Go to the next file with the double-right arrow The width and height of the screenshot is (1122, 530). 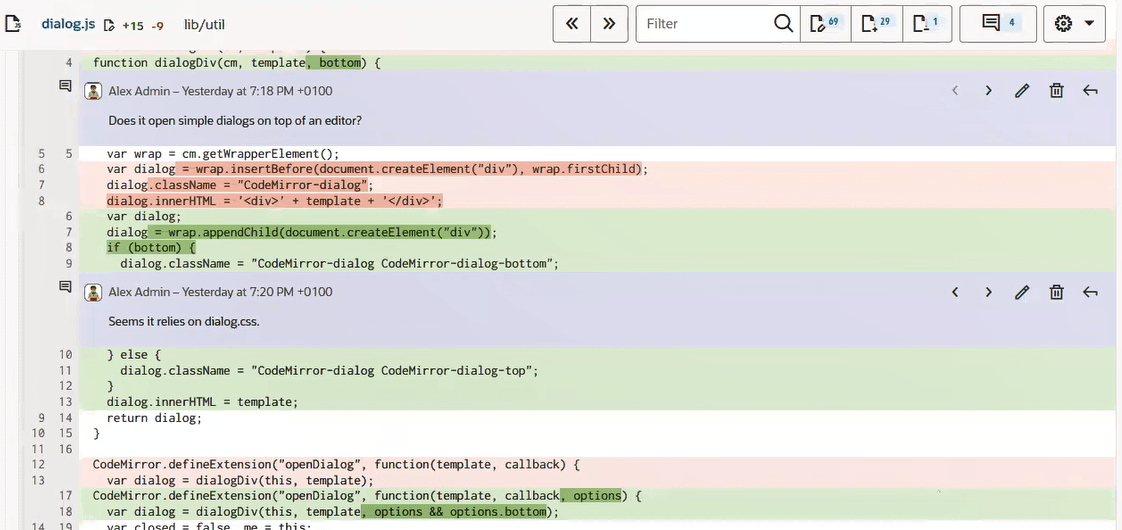click(x=609, y=24)
